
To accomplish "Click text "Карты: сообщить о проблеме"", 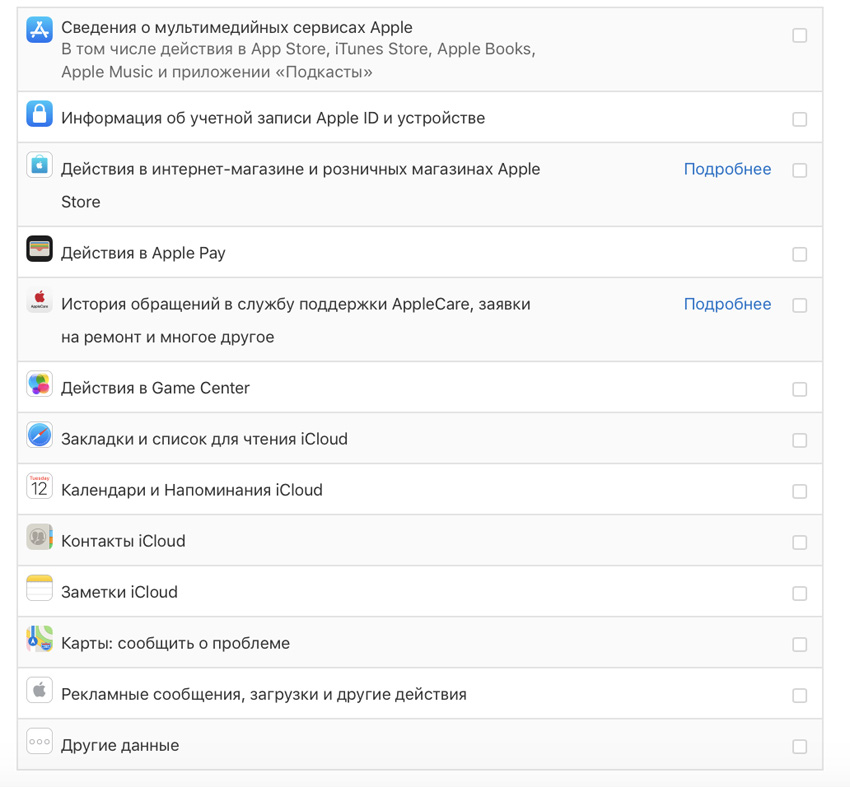I will (x=176, y=643).
